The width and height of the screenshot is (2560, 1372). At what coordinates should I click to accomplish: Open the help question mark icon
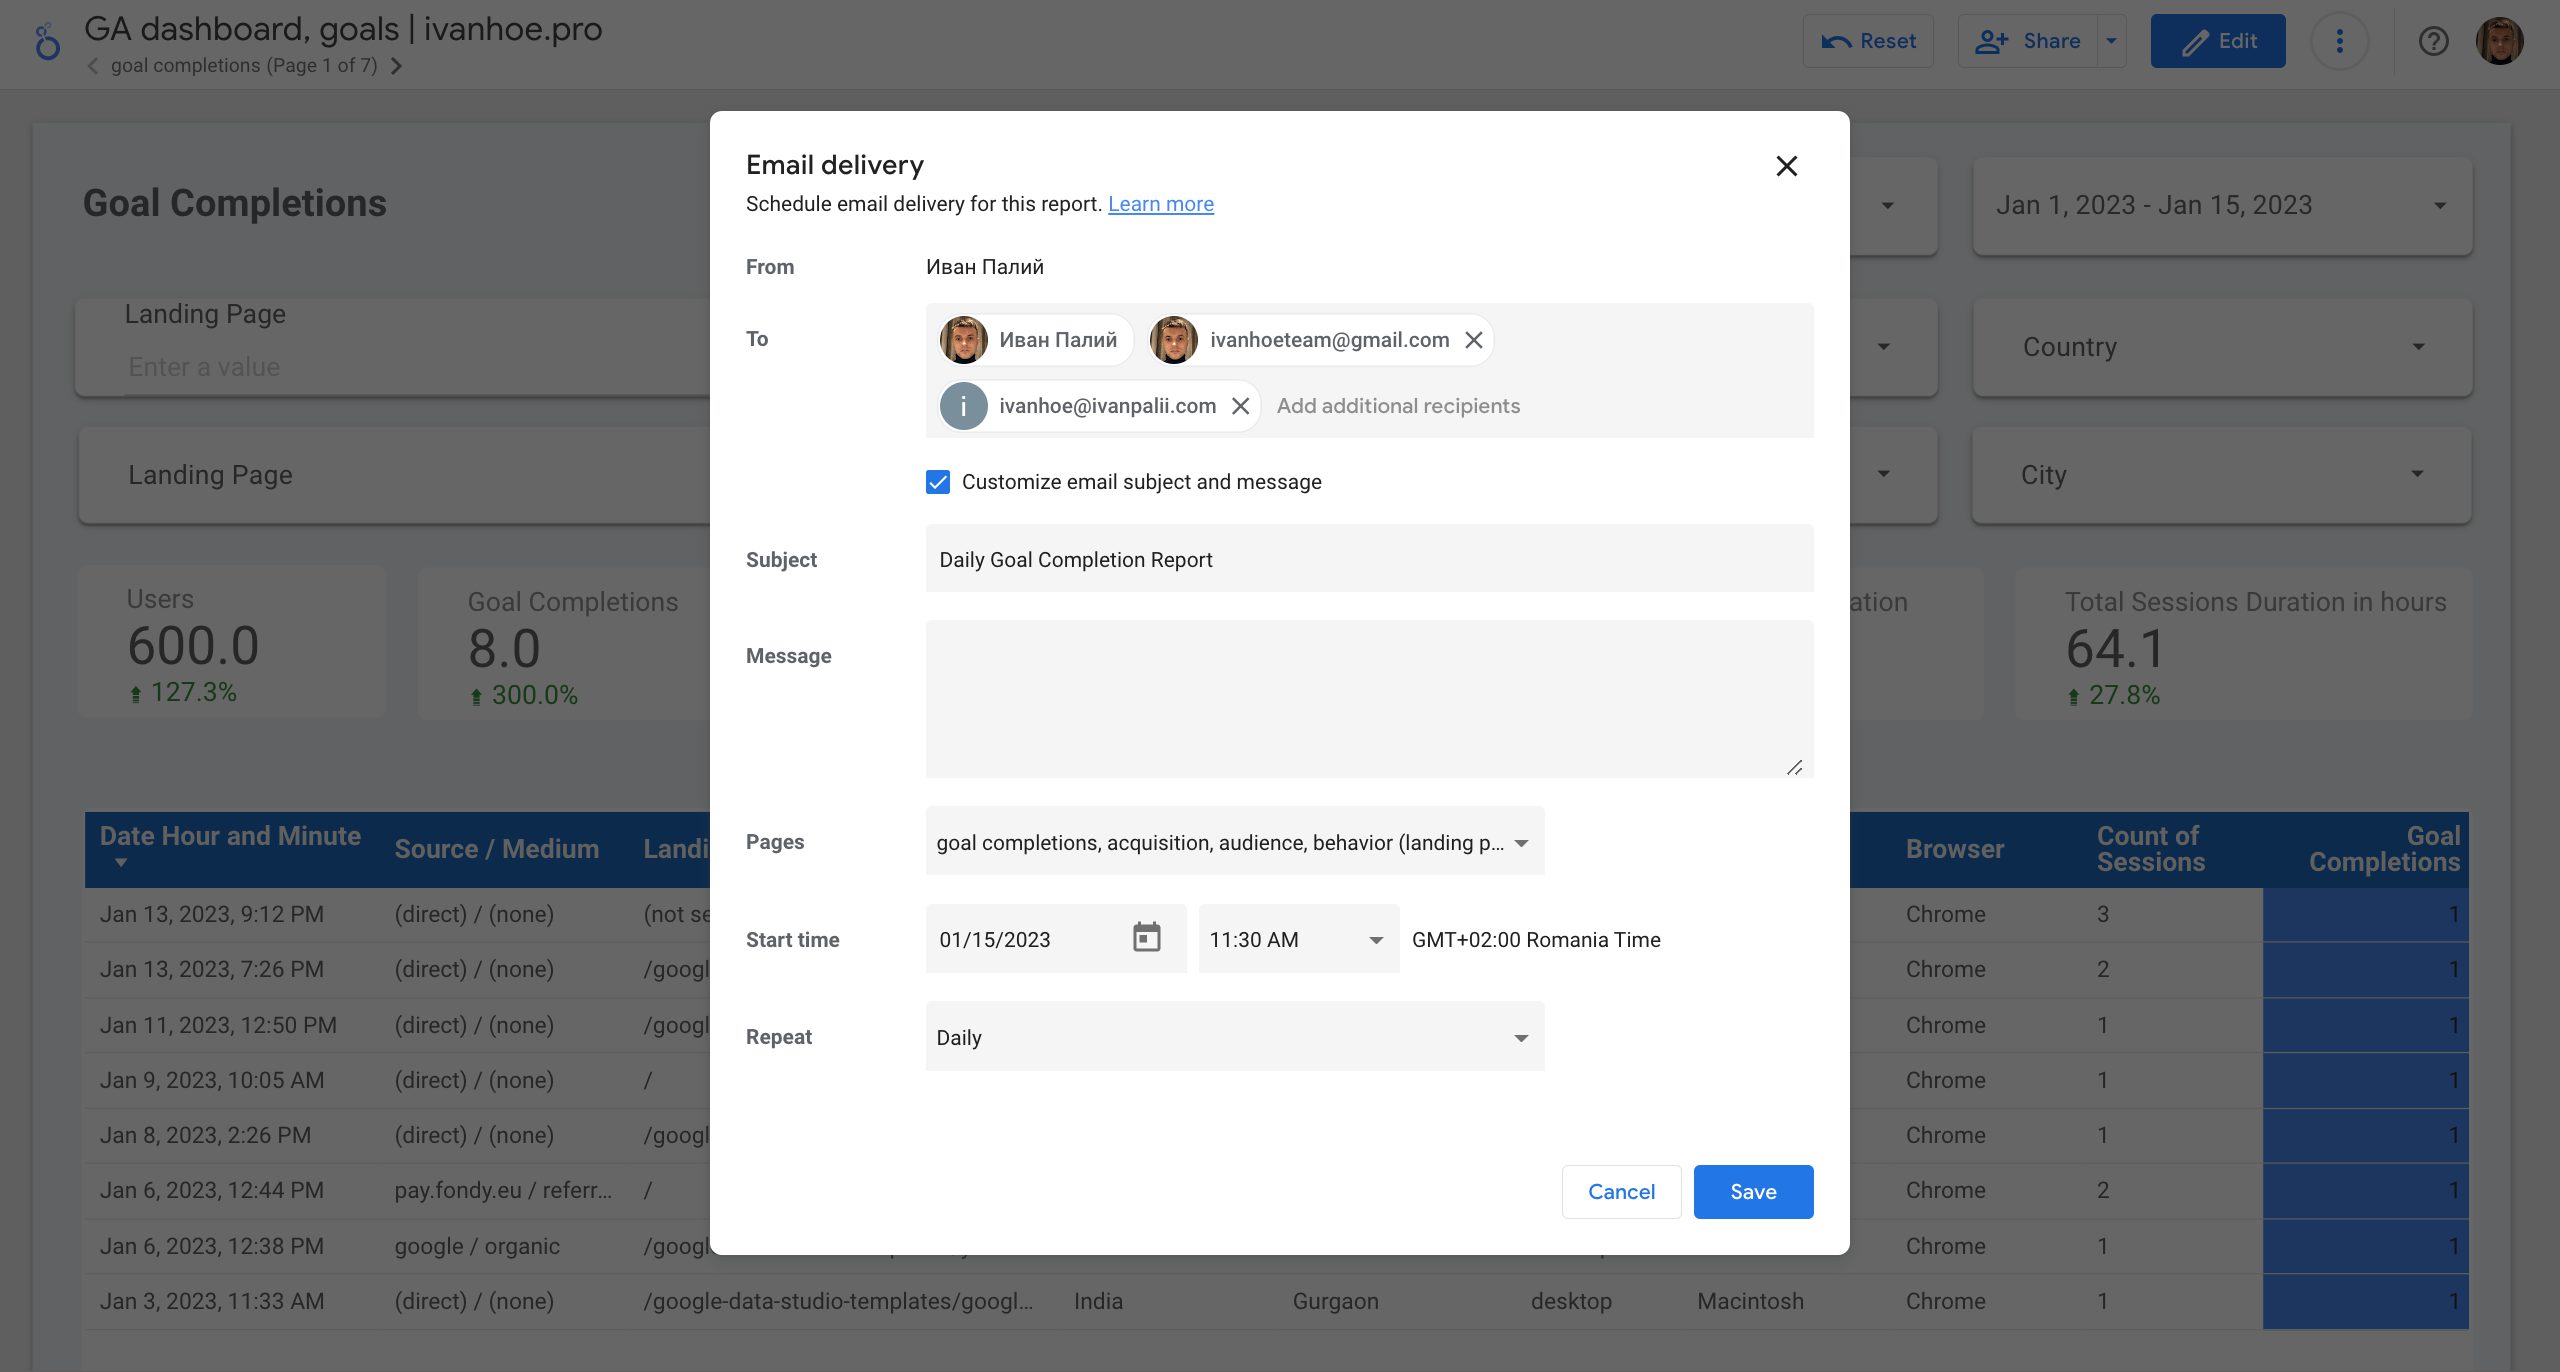[2433, 41]
